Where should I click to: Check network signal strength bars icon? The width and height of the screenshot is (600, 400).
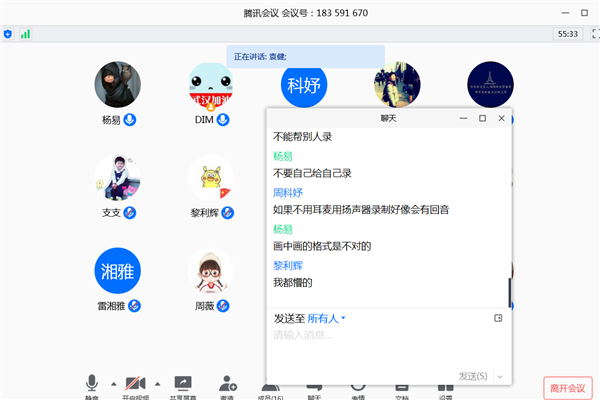pos(25,34)
